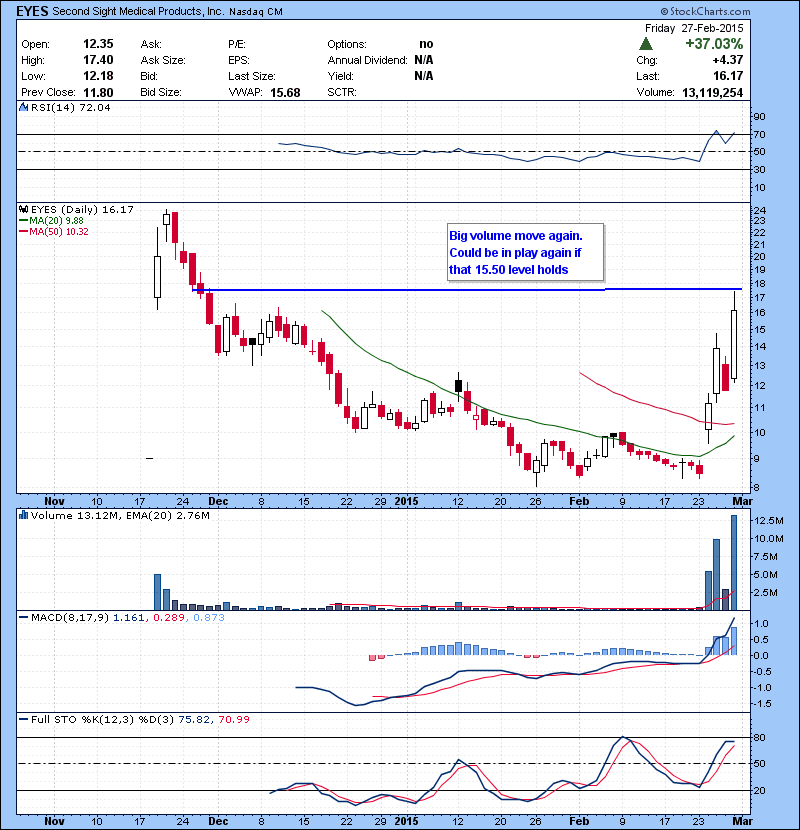Click the VWAP value 15.68
Screen dimensions: 800x830
285,93
